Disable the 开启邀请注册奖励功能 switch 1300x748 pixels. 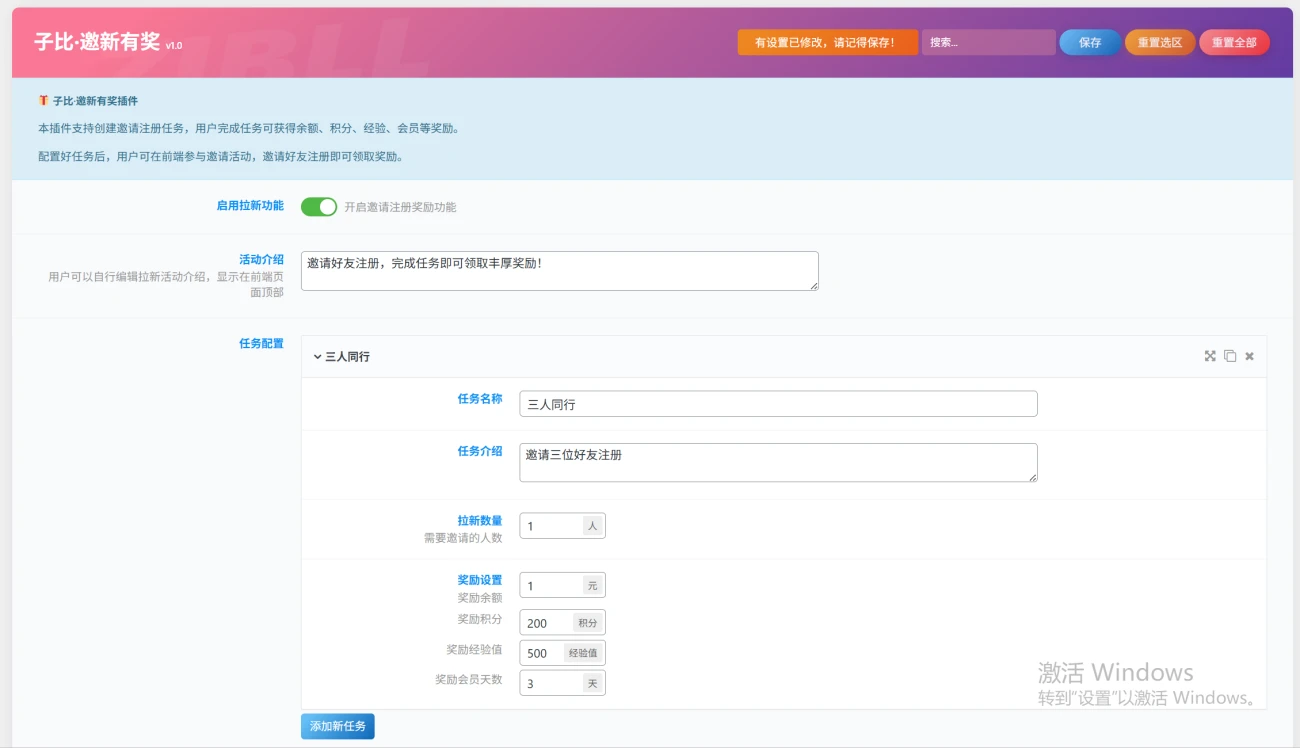pos(318,206)
